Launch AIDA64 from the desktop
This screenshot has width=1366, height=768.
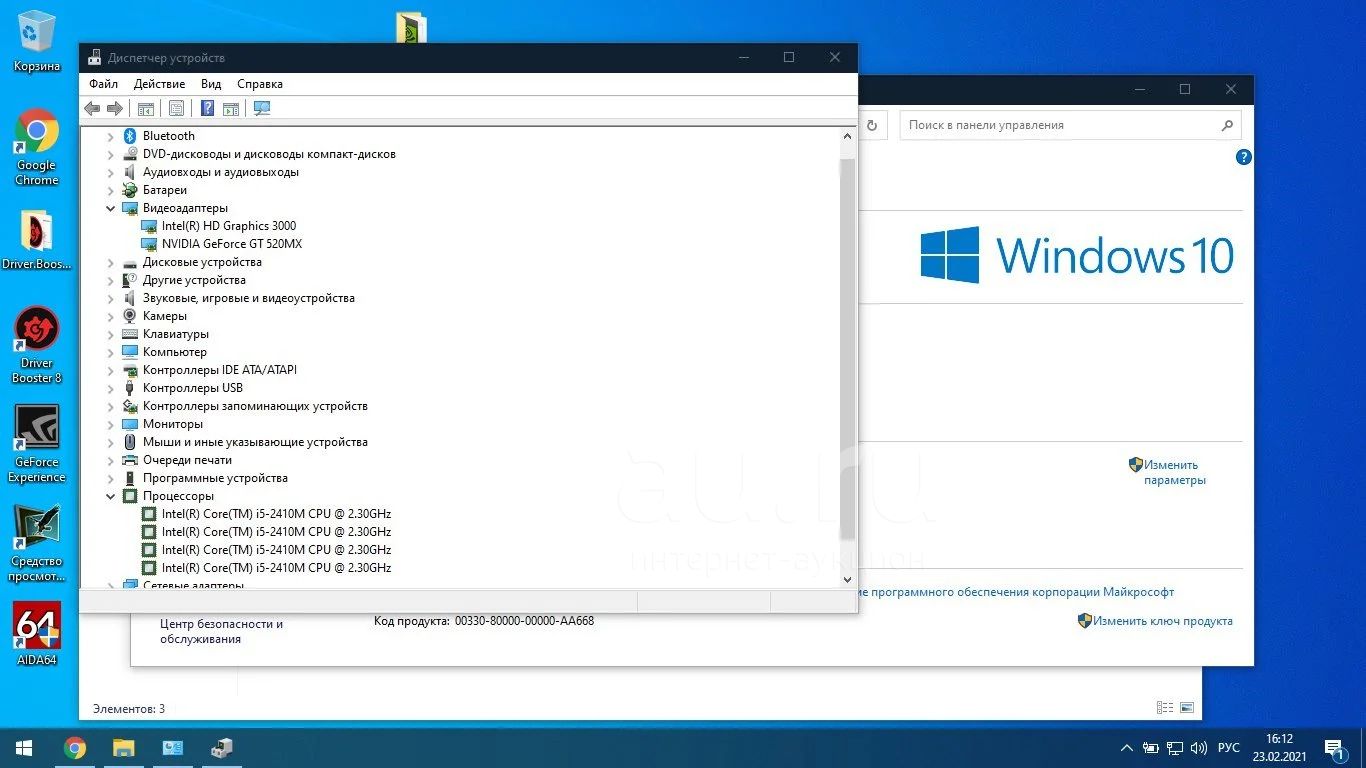pyautogui.click(x=37, y=634)
